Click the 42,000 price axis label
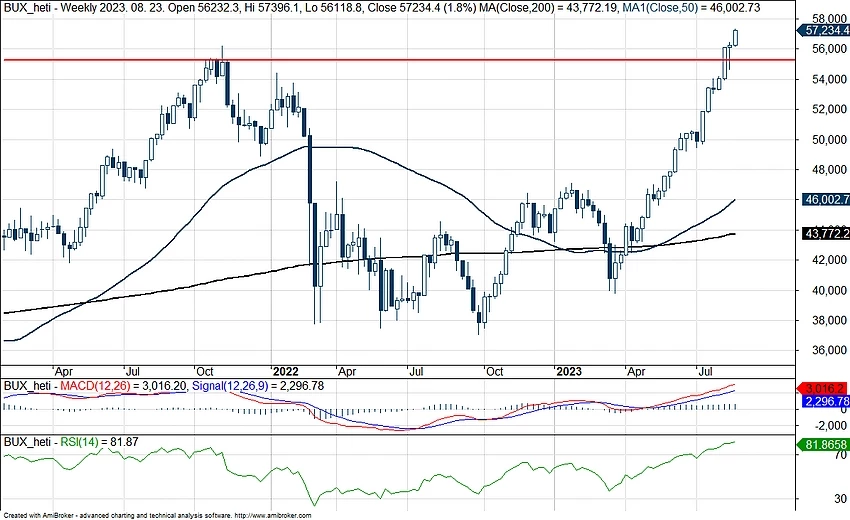Screen dimensions: 850x520 pos(829,260)
